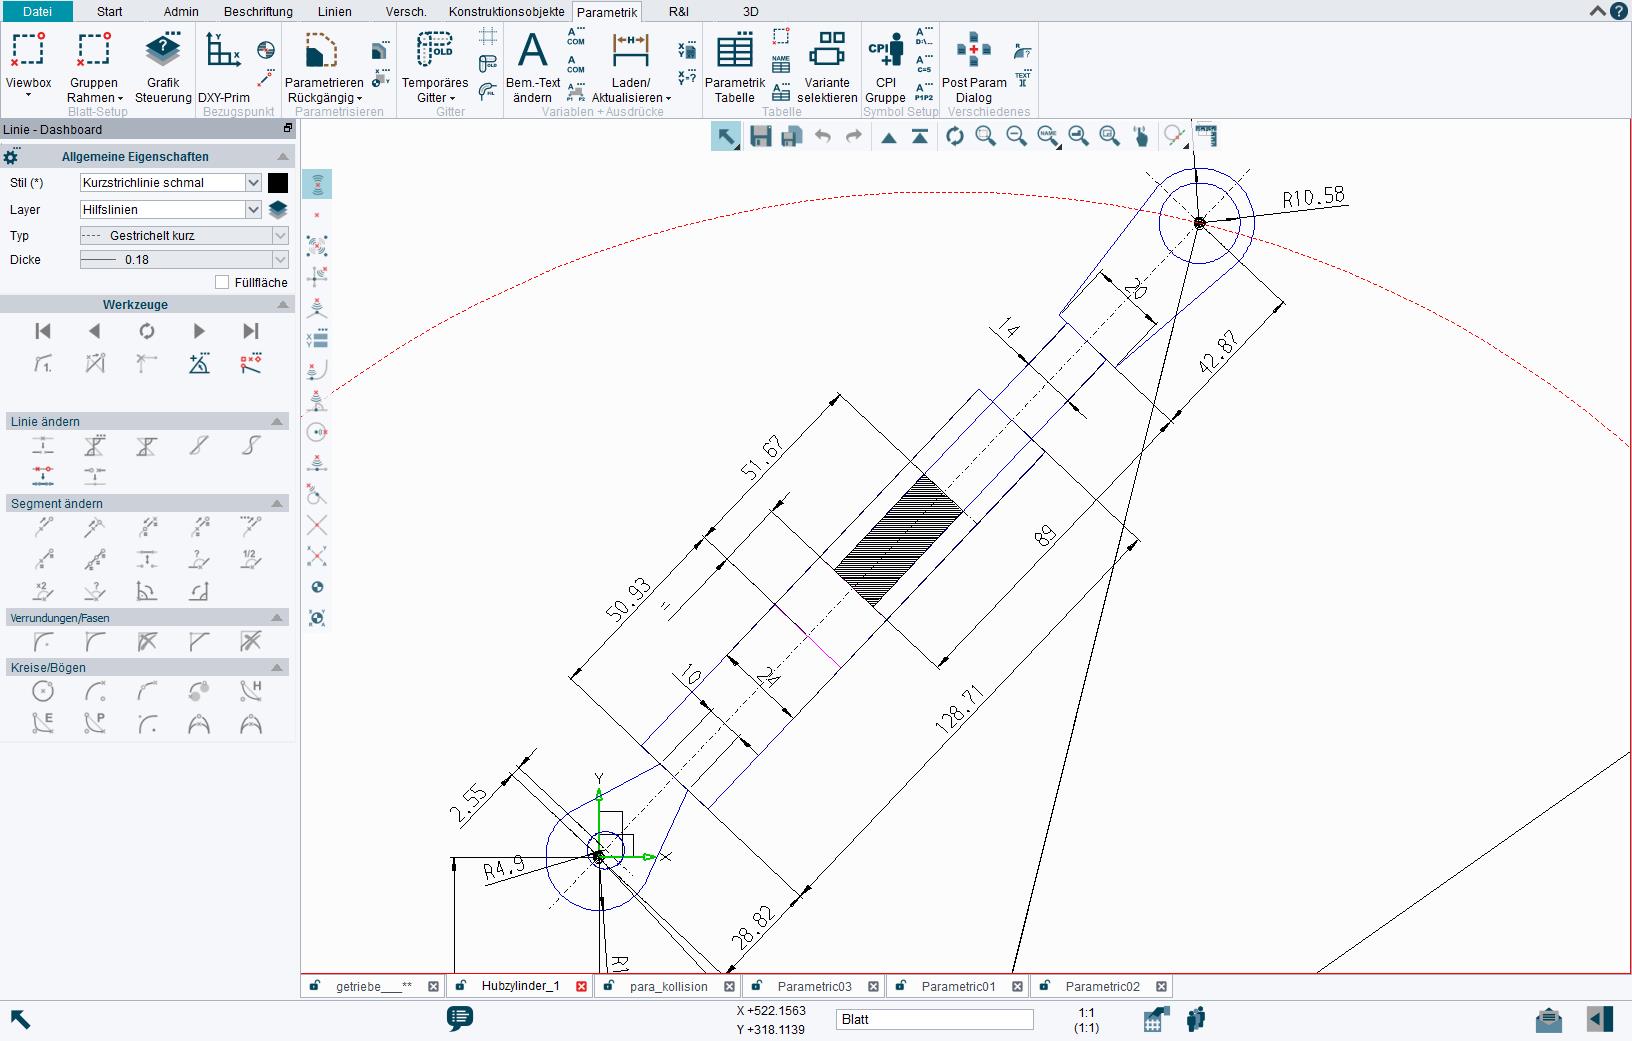Click the black color swatch next to Stil
The width and height of the screenshot is (1632, 1041).
click(x=278, y=183)
